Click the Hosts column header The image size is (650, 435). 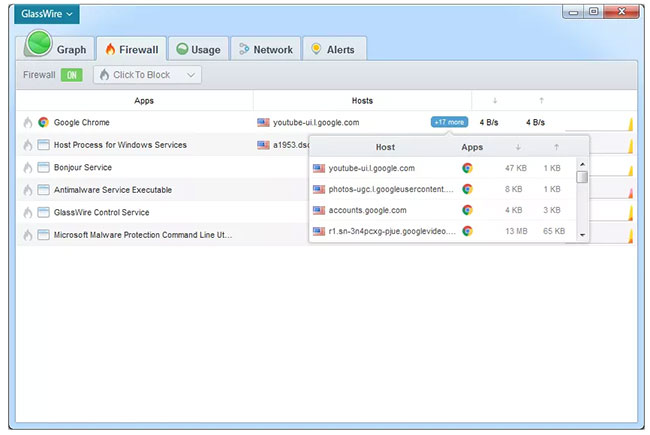[362, 100]
